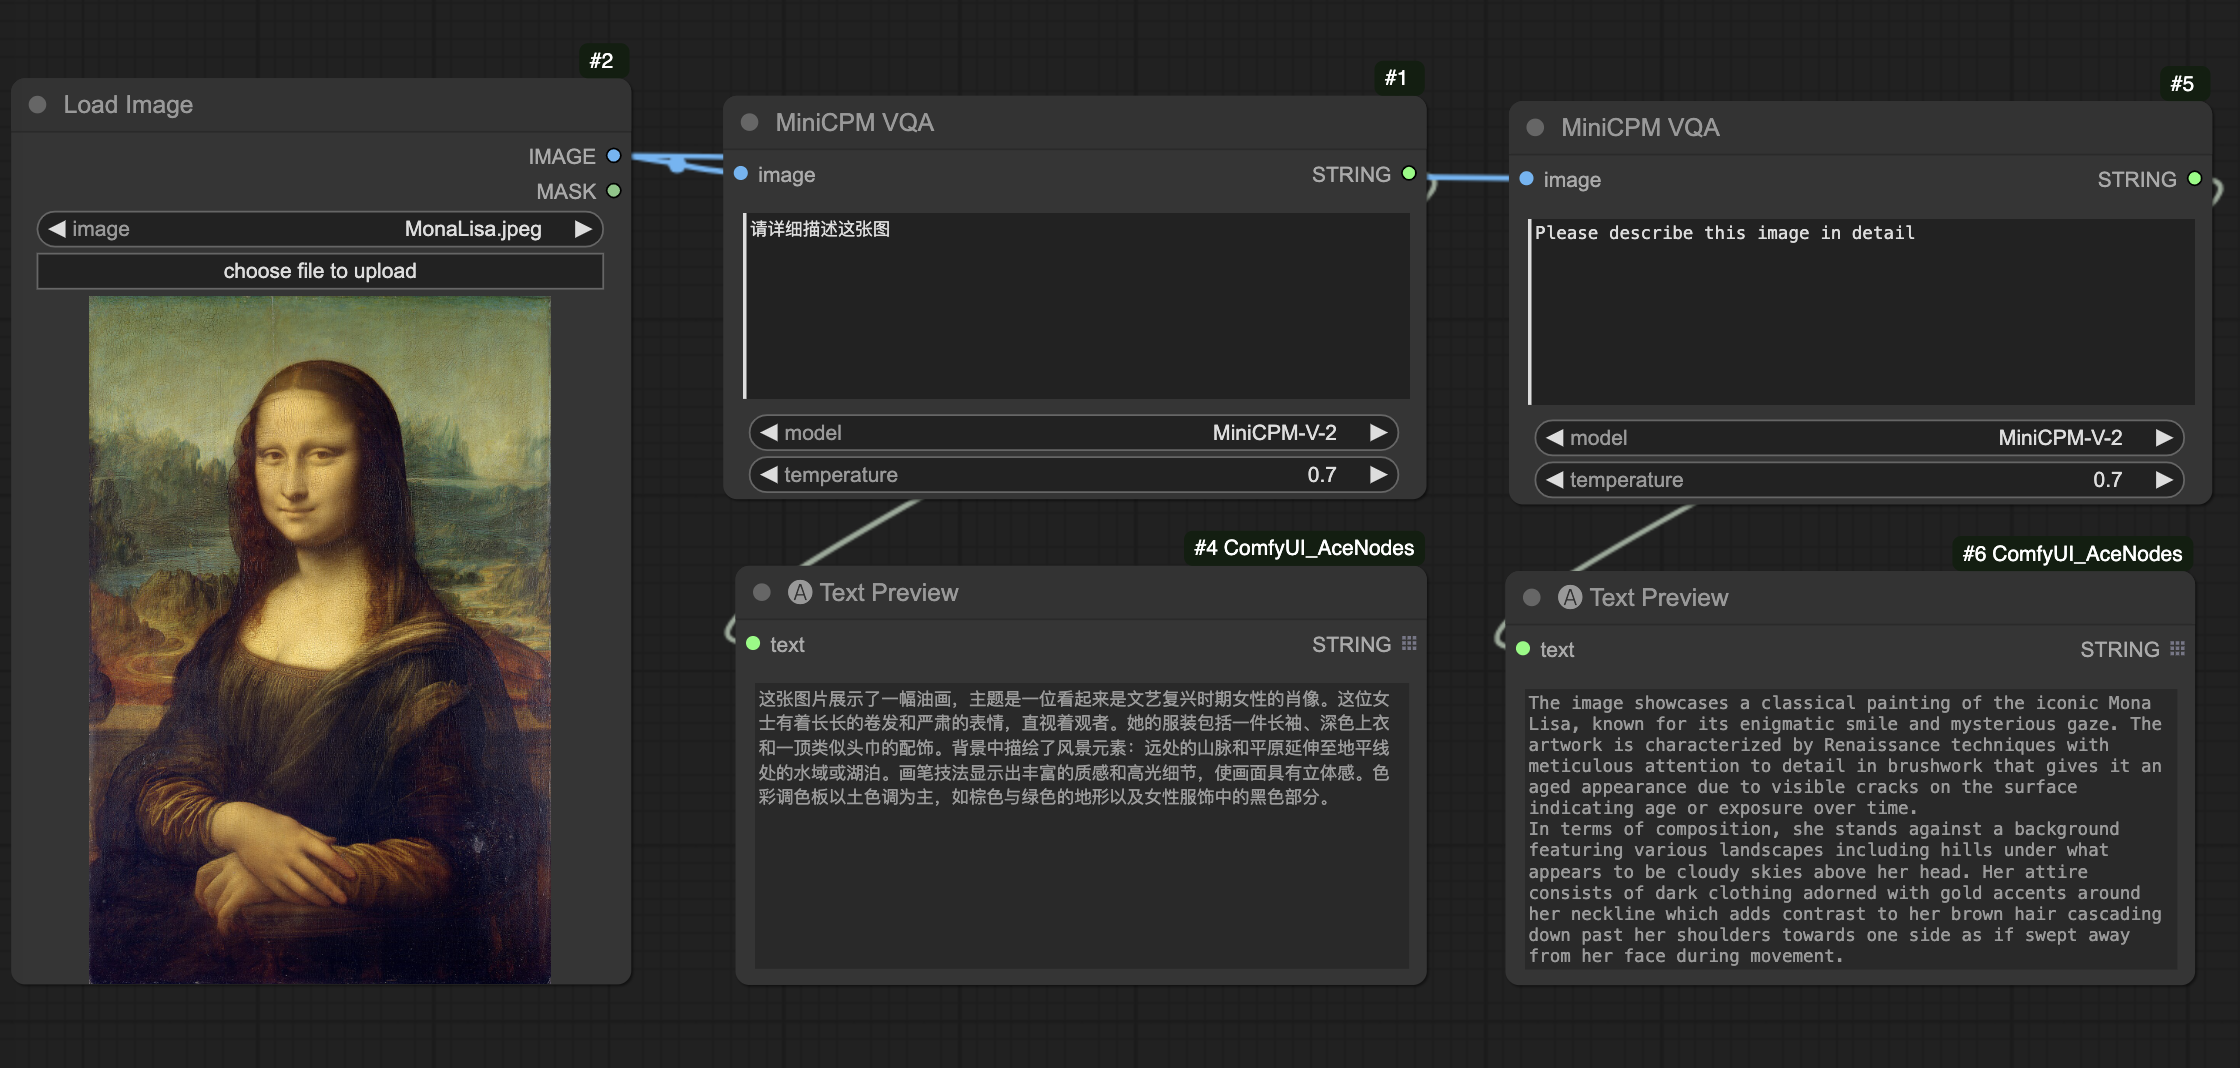This screenshot has width=2240, height=1068.
Task: Switch to previous model in node #1
Action: (x=769, y=433)
